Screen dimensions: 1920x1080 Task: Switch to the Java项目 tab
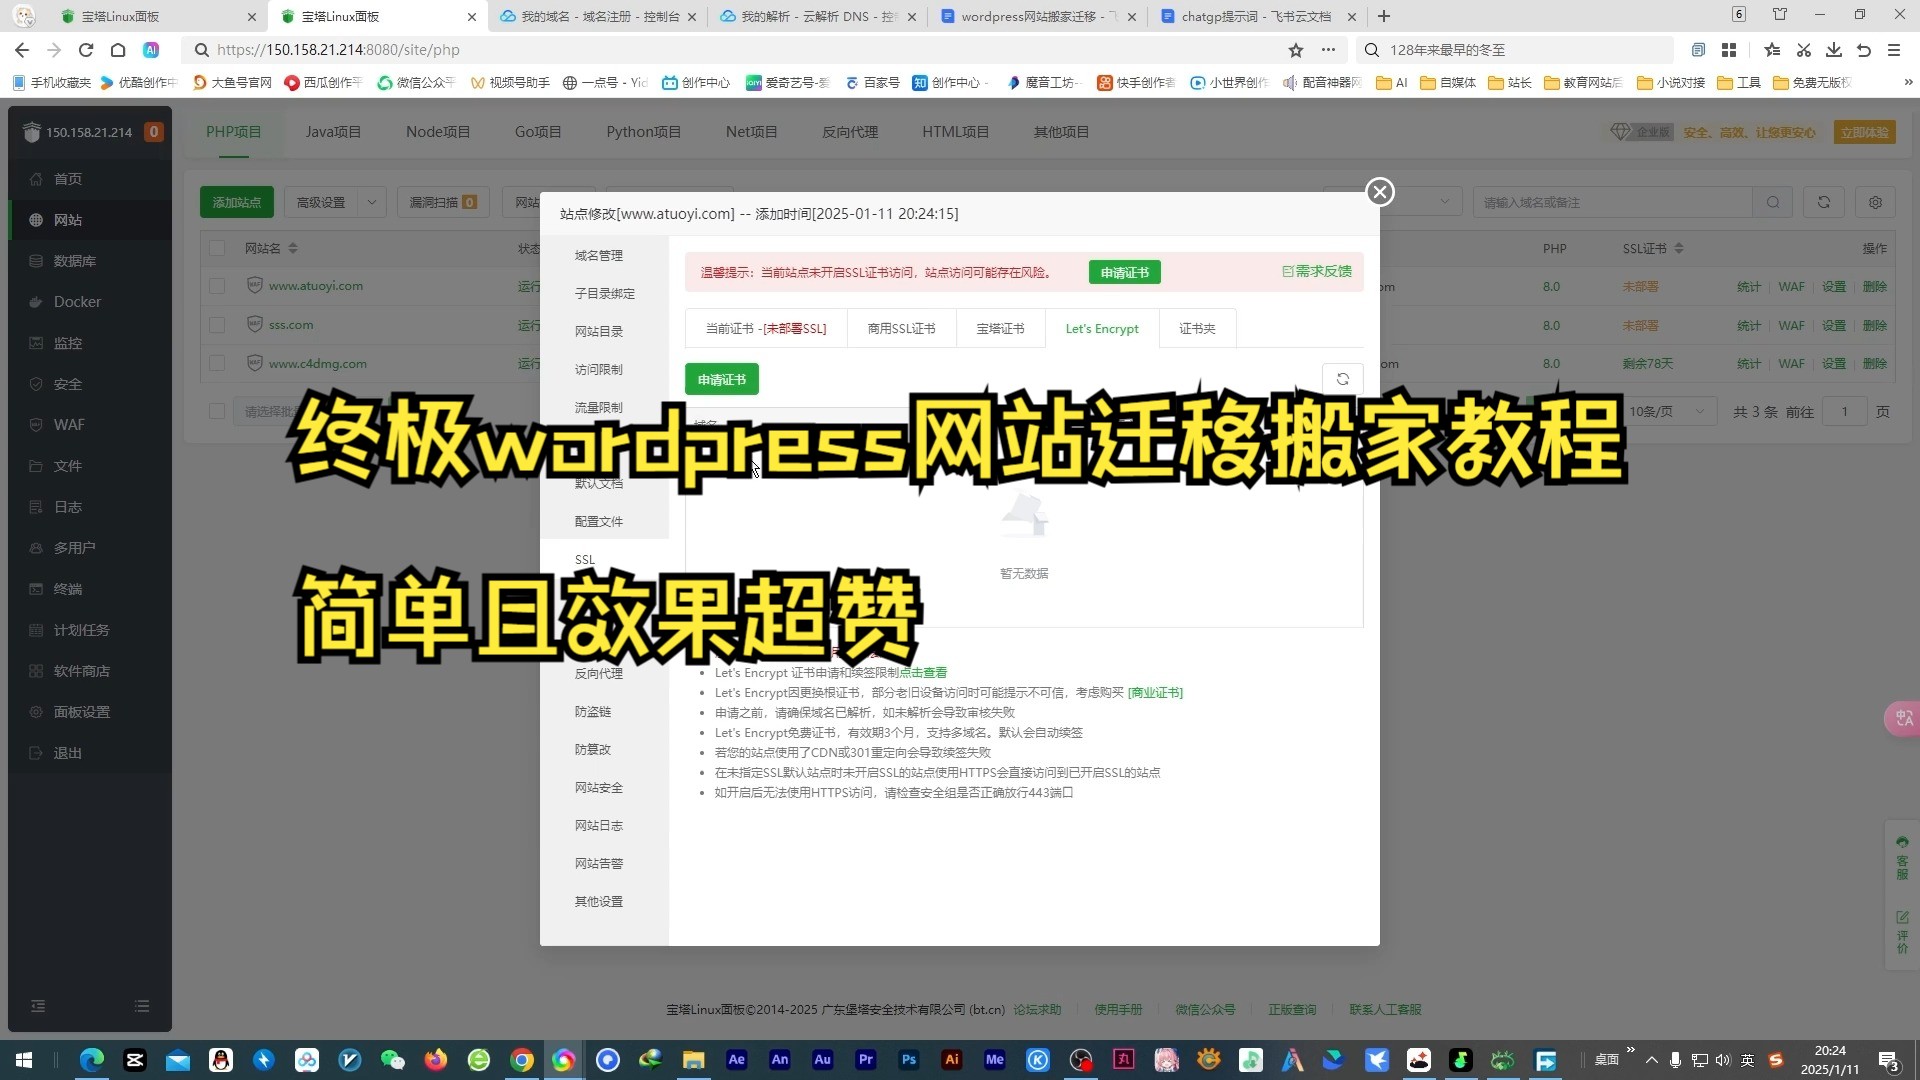[x=333, y=132]
